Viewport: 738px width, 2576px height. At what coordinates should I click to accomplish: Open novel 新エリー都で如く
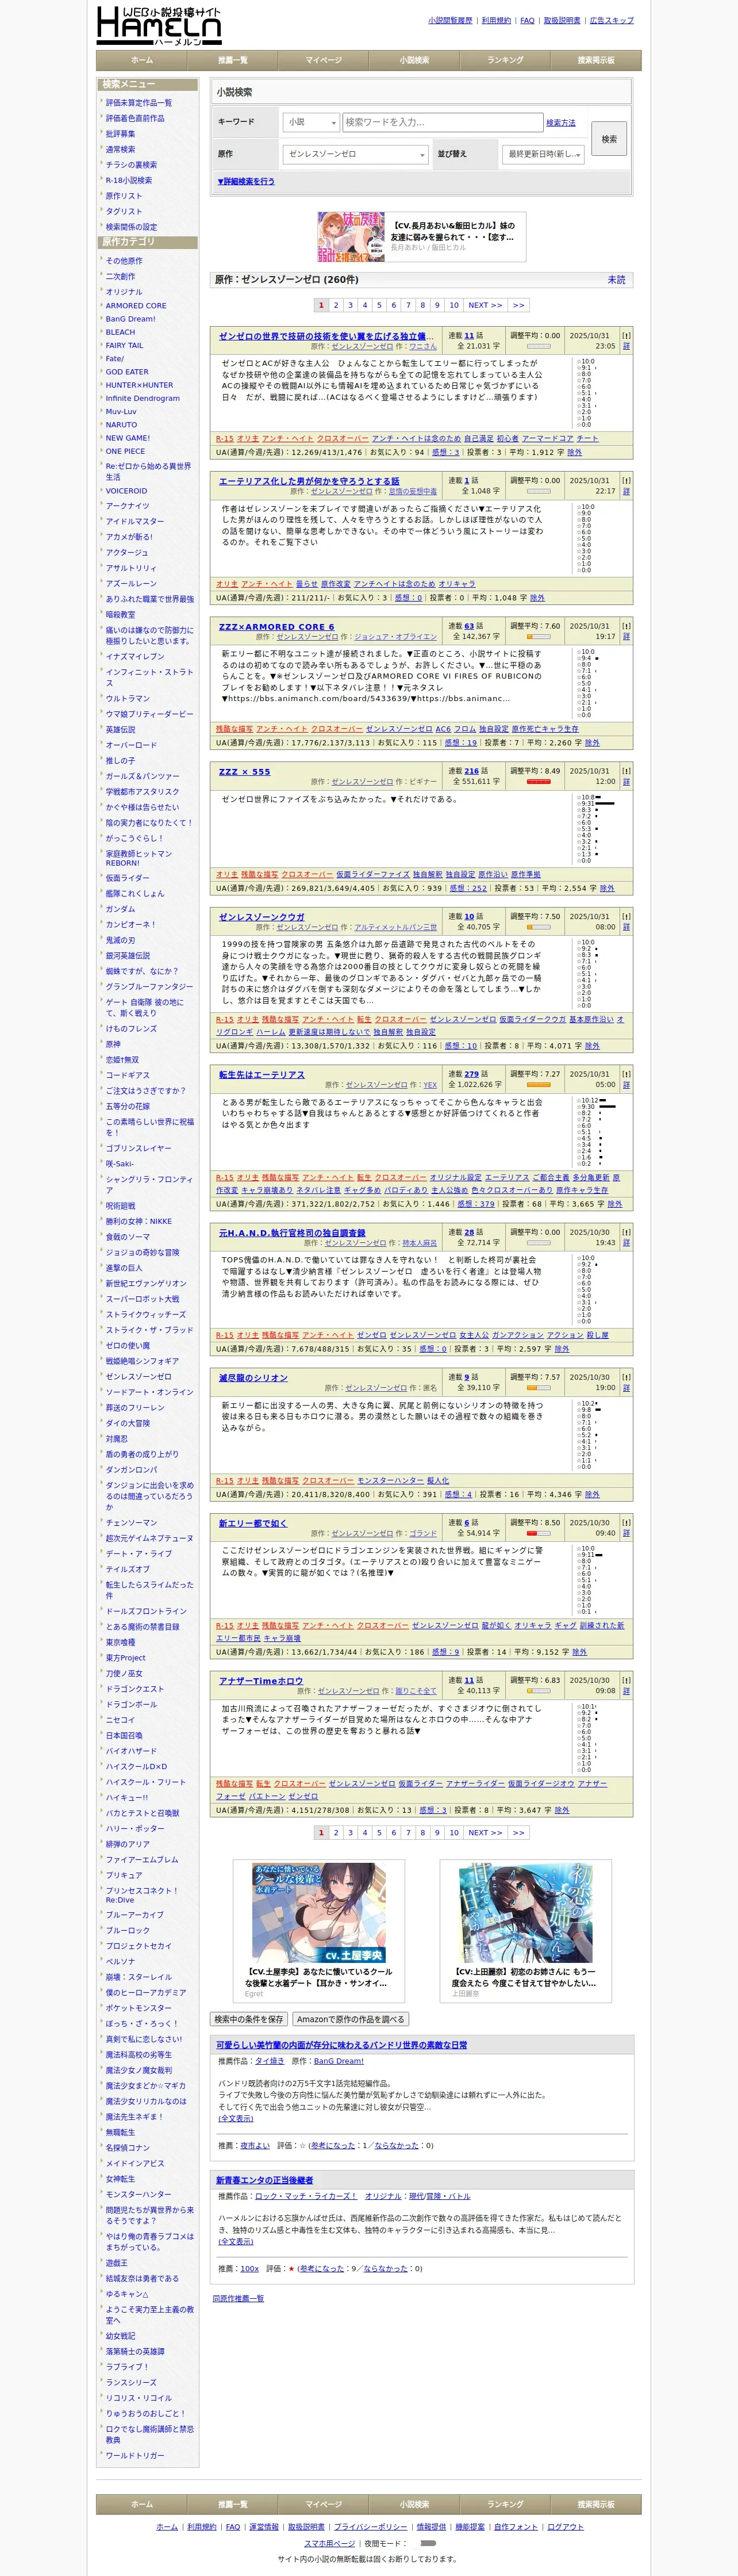point(253,1523)
